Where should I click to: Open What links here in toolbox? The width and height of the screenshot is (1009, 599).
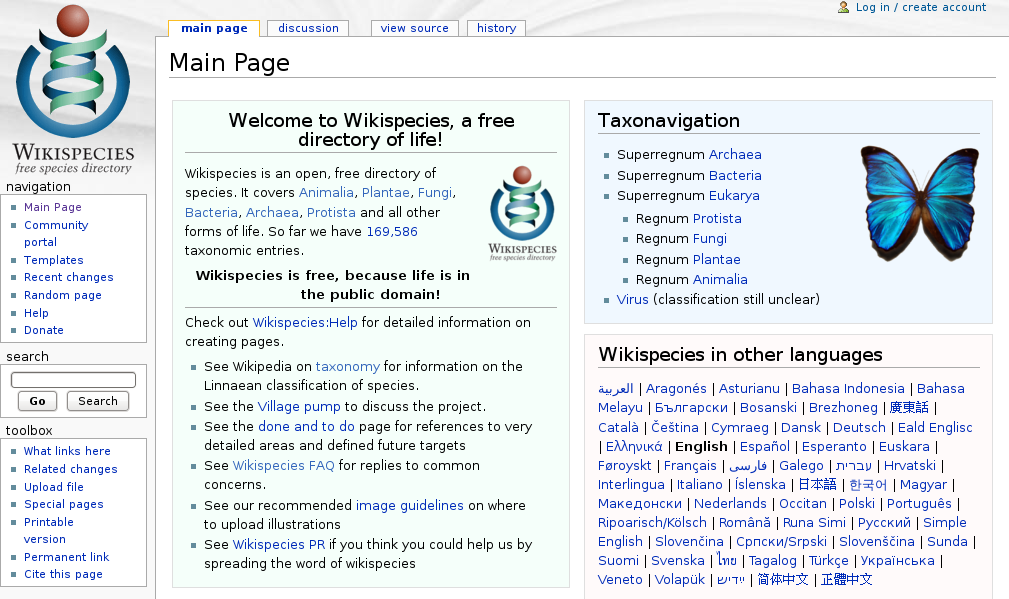tap(67, 451)
